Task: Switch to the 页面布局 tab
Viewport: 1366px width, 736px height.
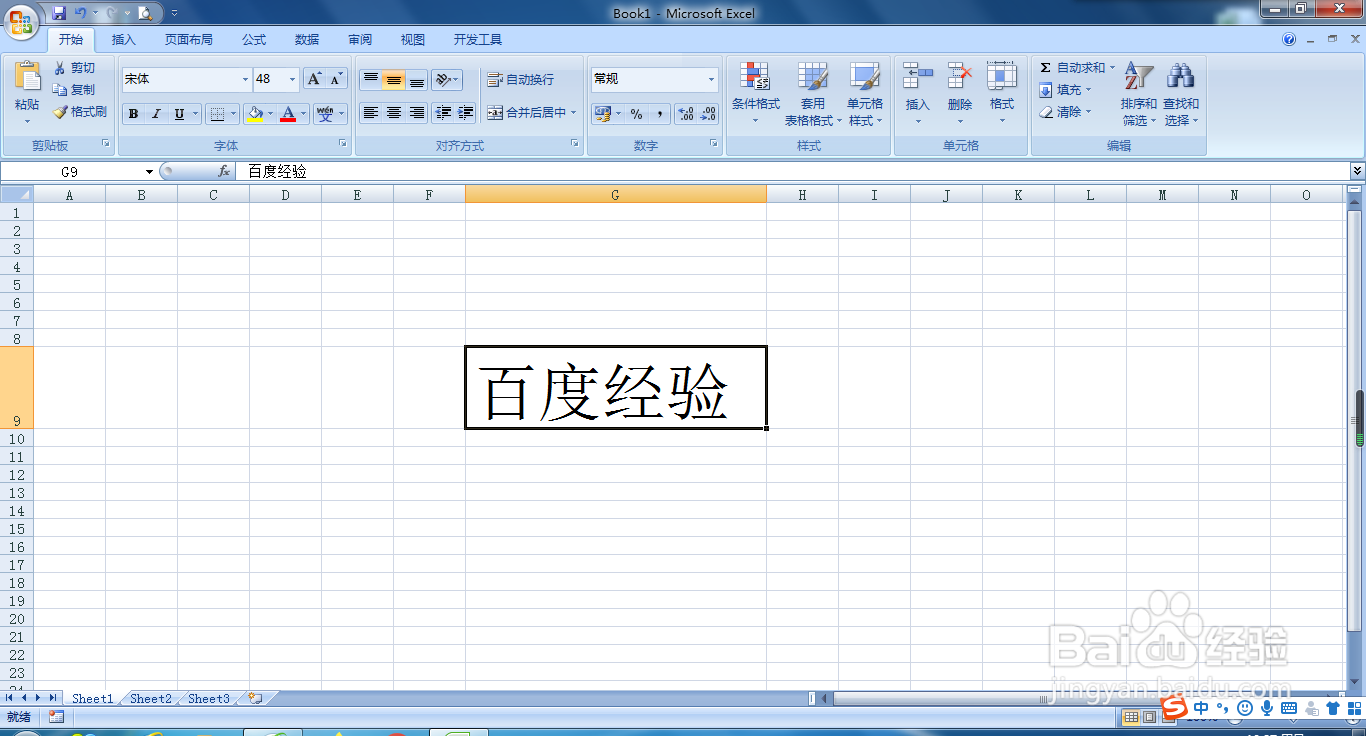Action: point(189,40)
